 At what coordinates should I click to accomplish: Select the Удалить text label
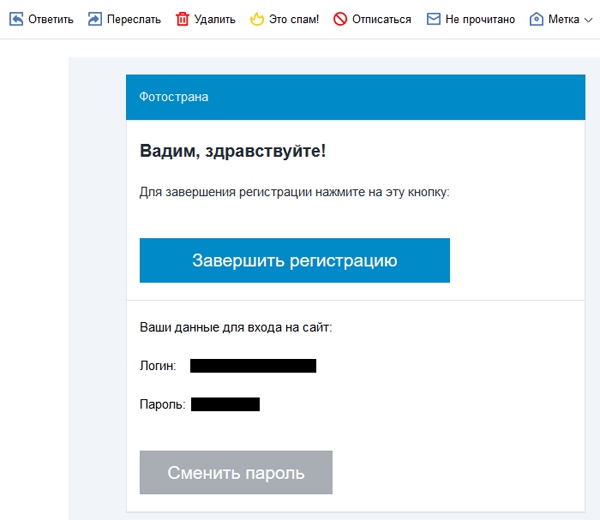(x=215, y=19)
